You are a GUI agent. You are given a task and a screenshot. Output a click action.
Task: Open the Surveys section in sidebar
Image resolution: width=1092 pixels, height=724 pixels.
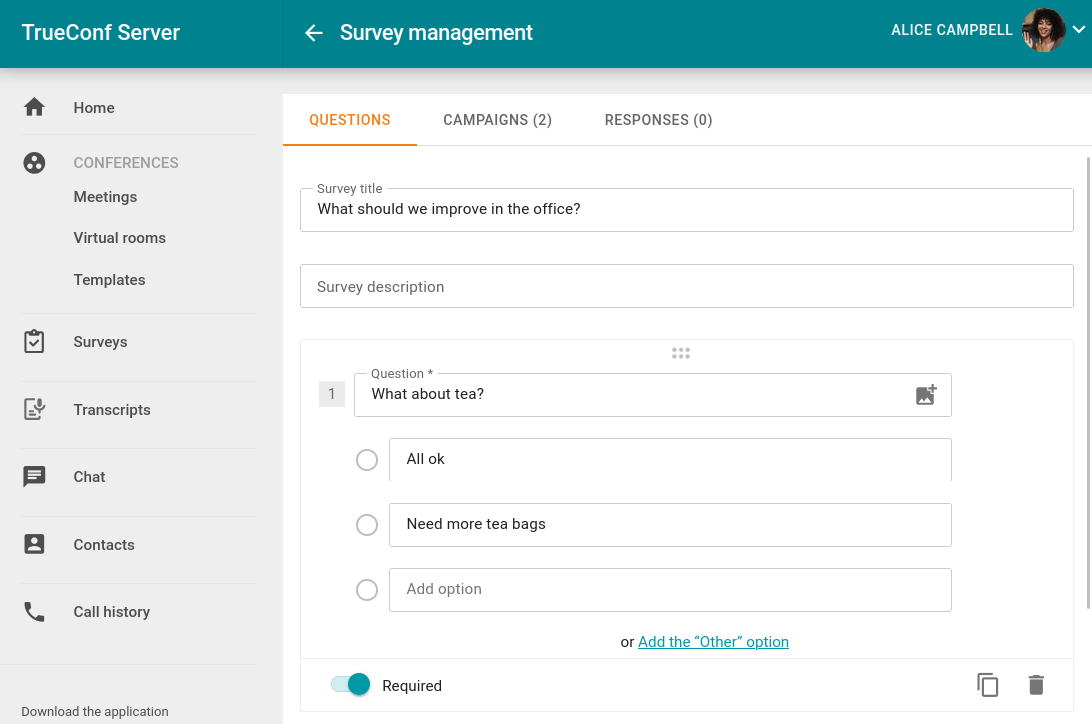click(100, 341)
